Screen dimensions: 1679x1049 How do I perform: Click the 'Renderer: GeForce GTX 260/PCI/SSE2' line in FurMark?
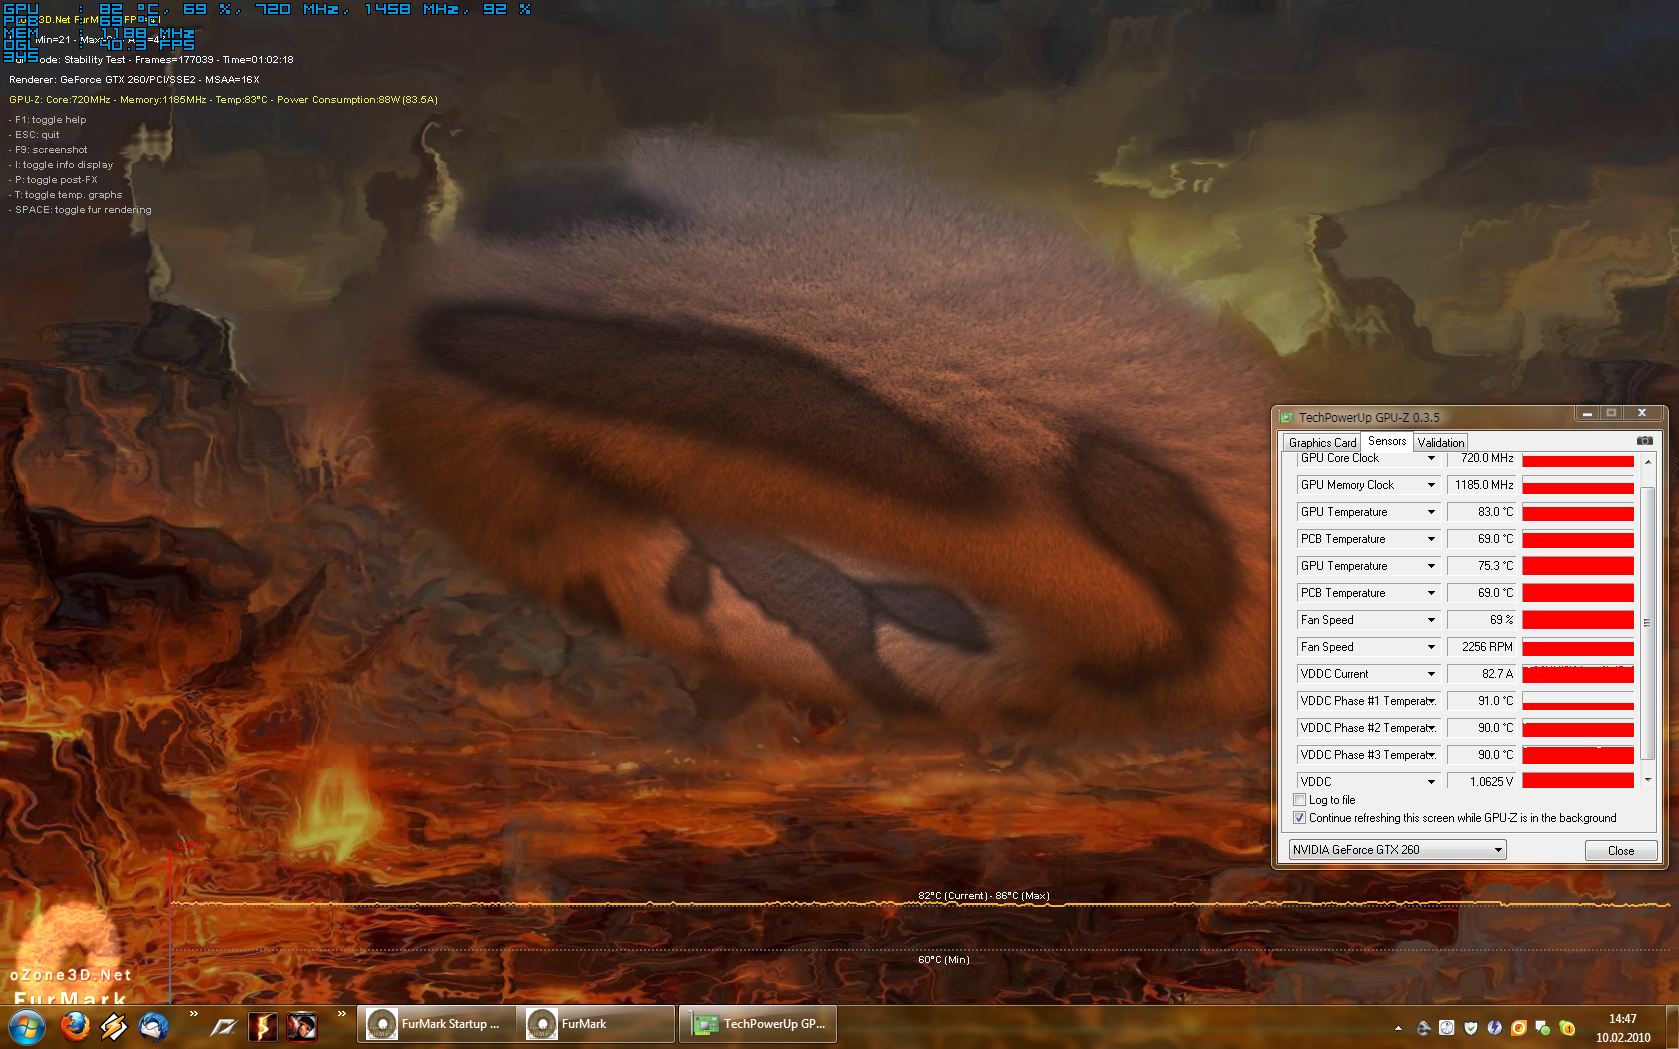pos(134,80)
